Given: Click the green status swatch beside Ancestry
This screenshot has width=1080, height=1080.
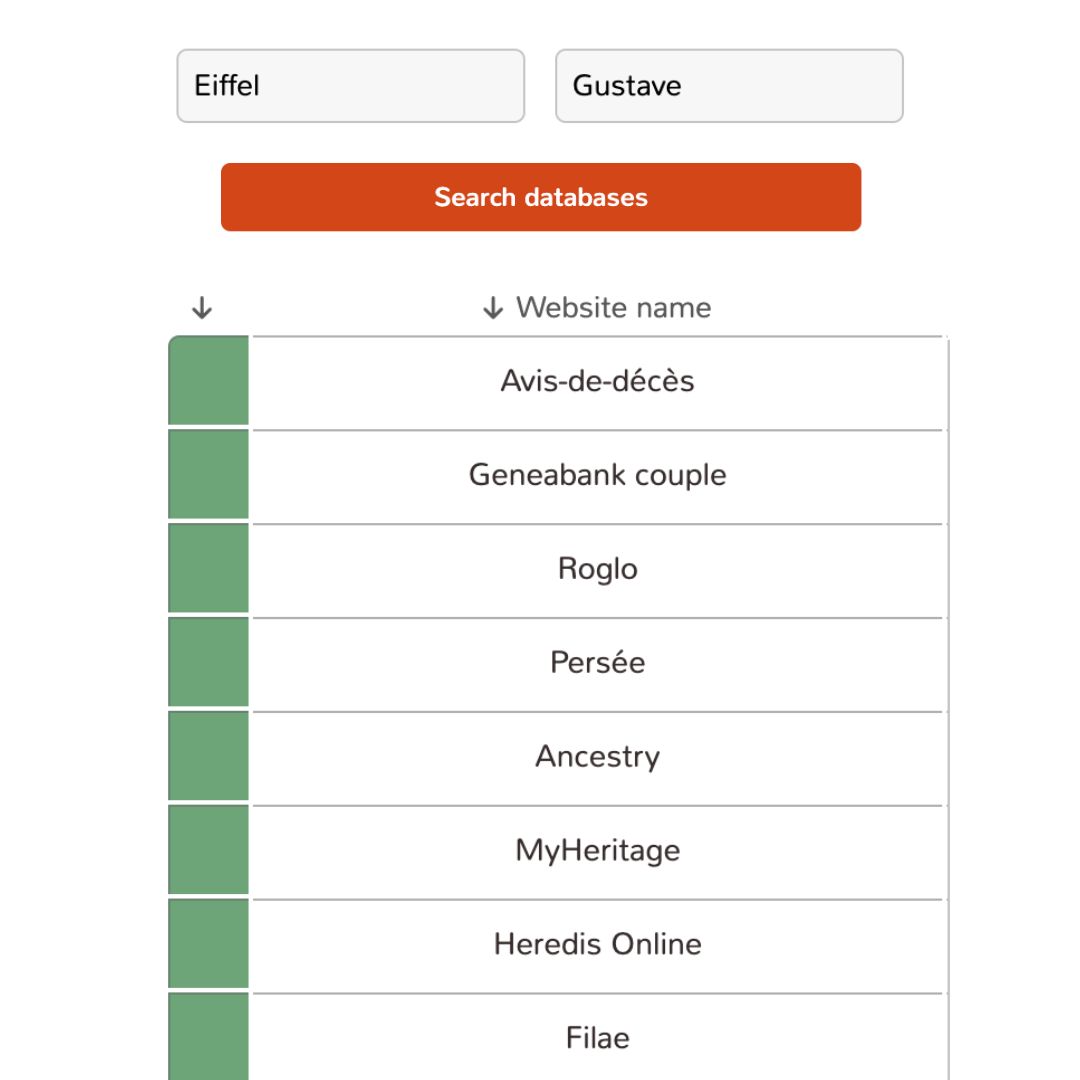Looking at the screenshot, I should point(209,756).
